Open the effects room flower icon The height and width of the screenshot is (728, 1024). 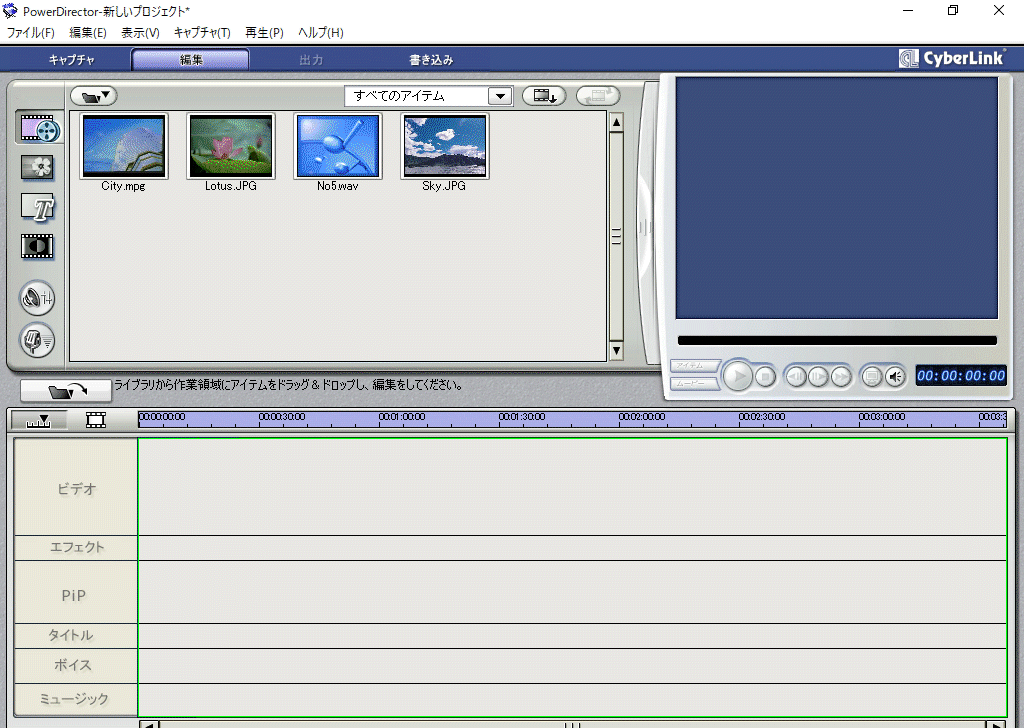tap(38, 168)
